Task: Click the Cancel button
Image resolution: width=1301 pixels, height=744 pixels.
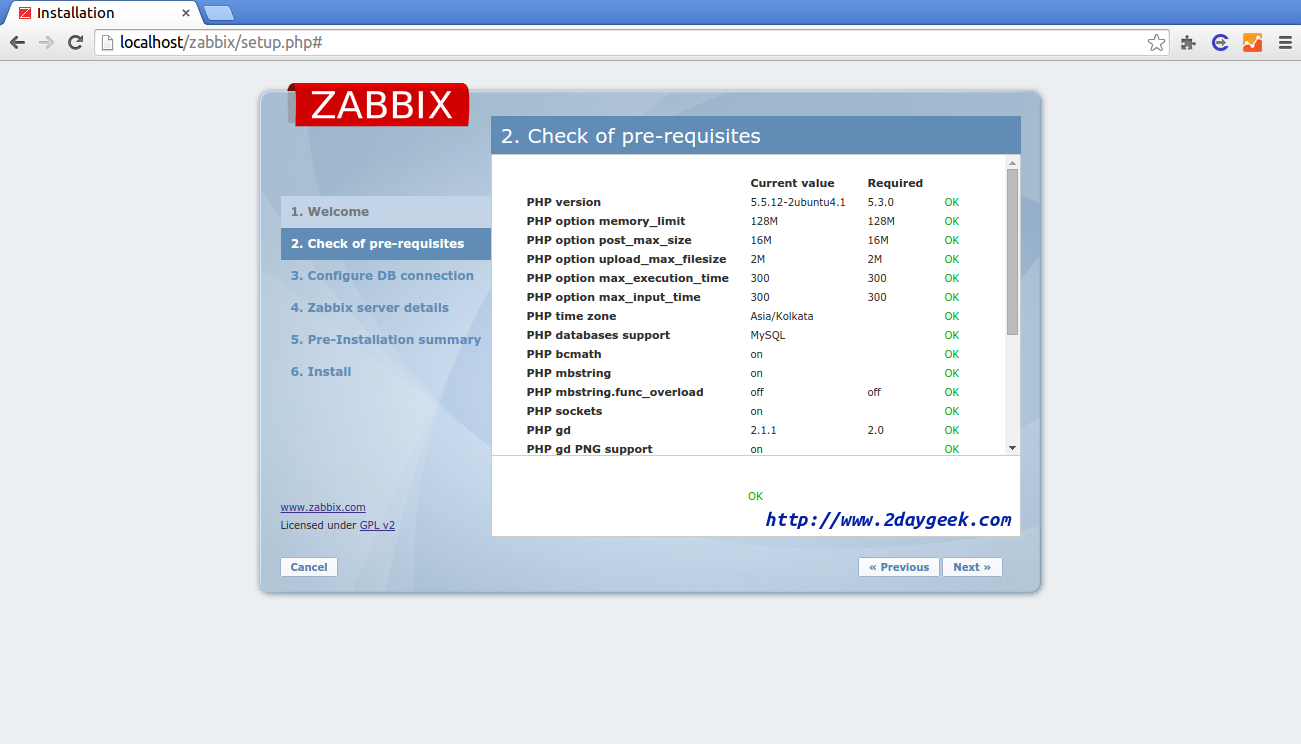Action: [x=309, y=567]
